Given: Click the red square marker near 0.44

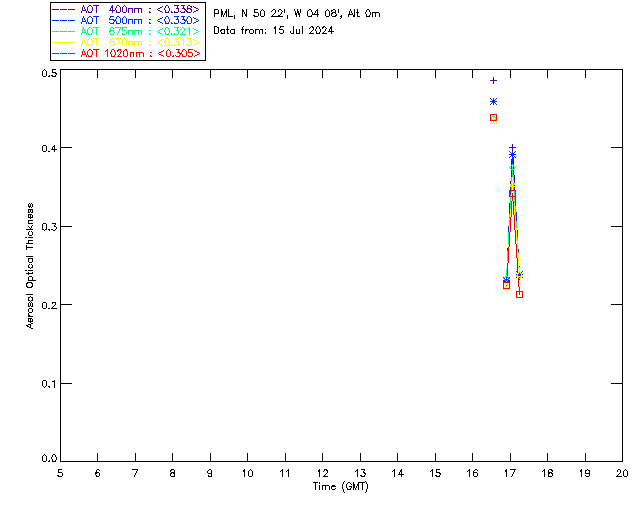Looking at the screenshot, I should pos(493,118).
